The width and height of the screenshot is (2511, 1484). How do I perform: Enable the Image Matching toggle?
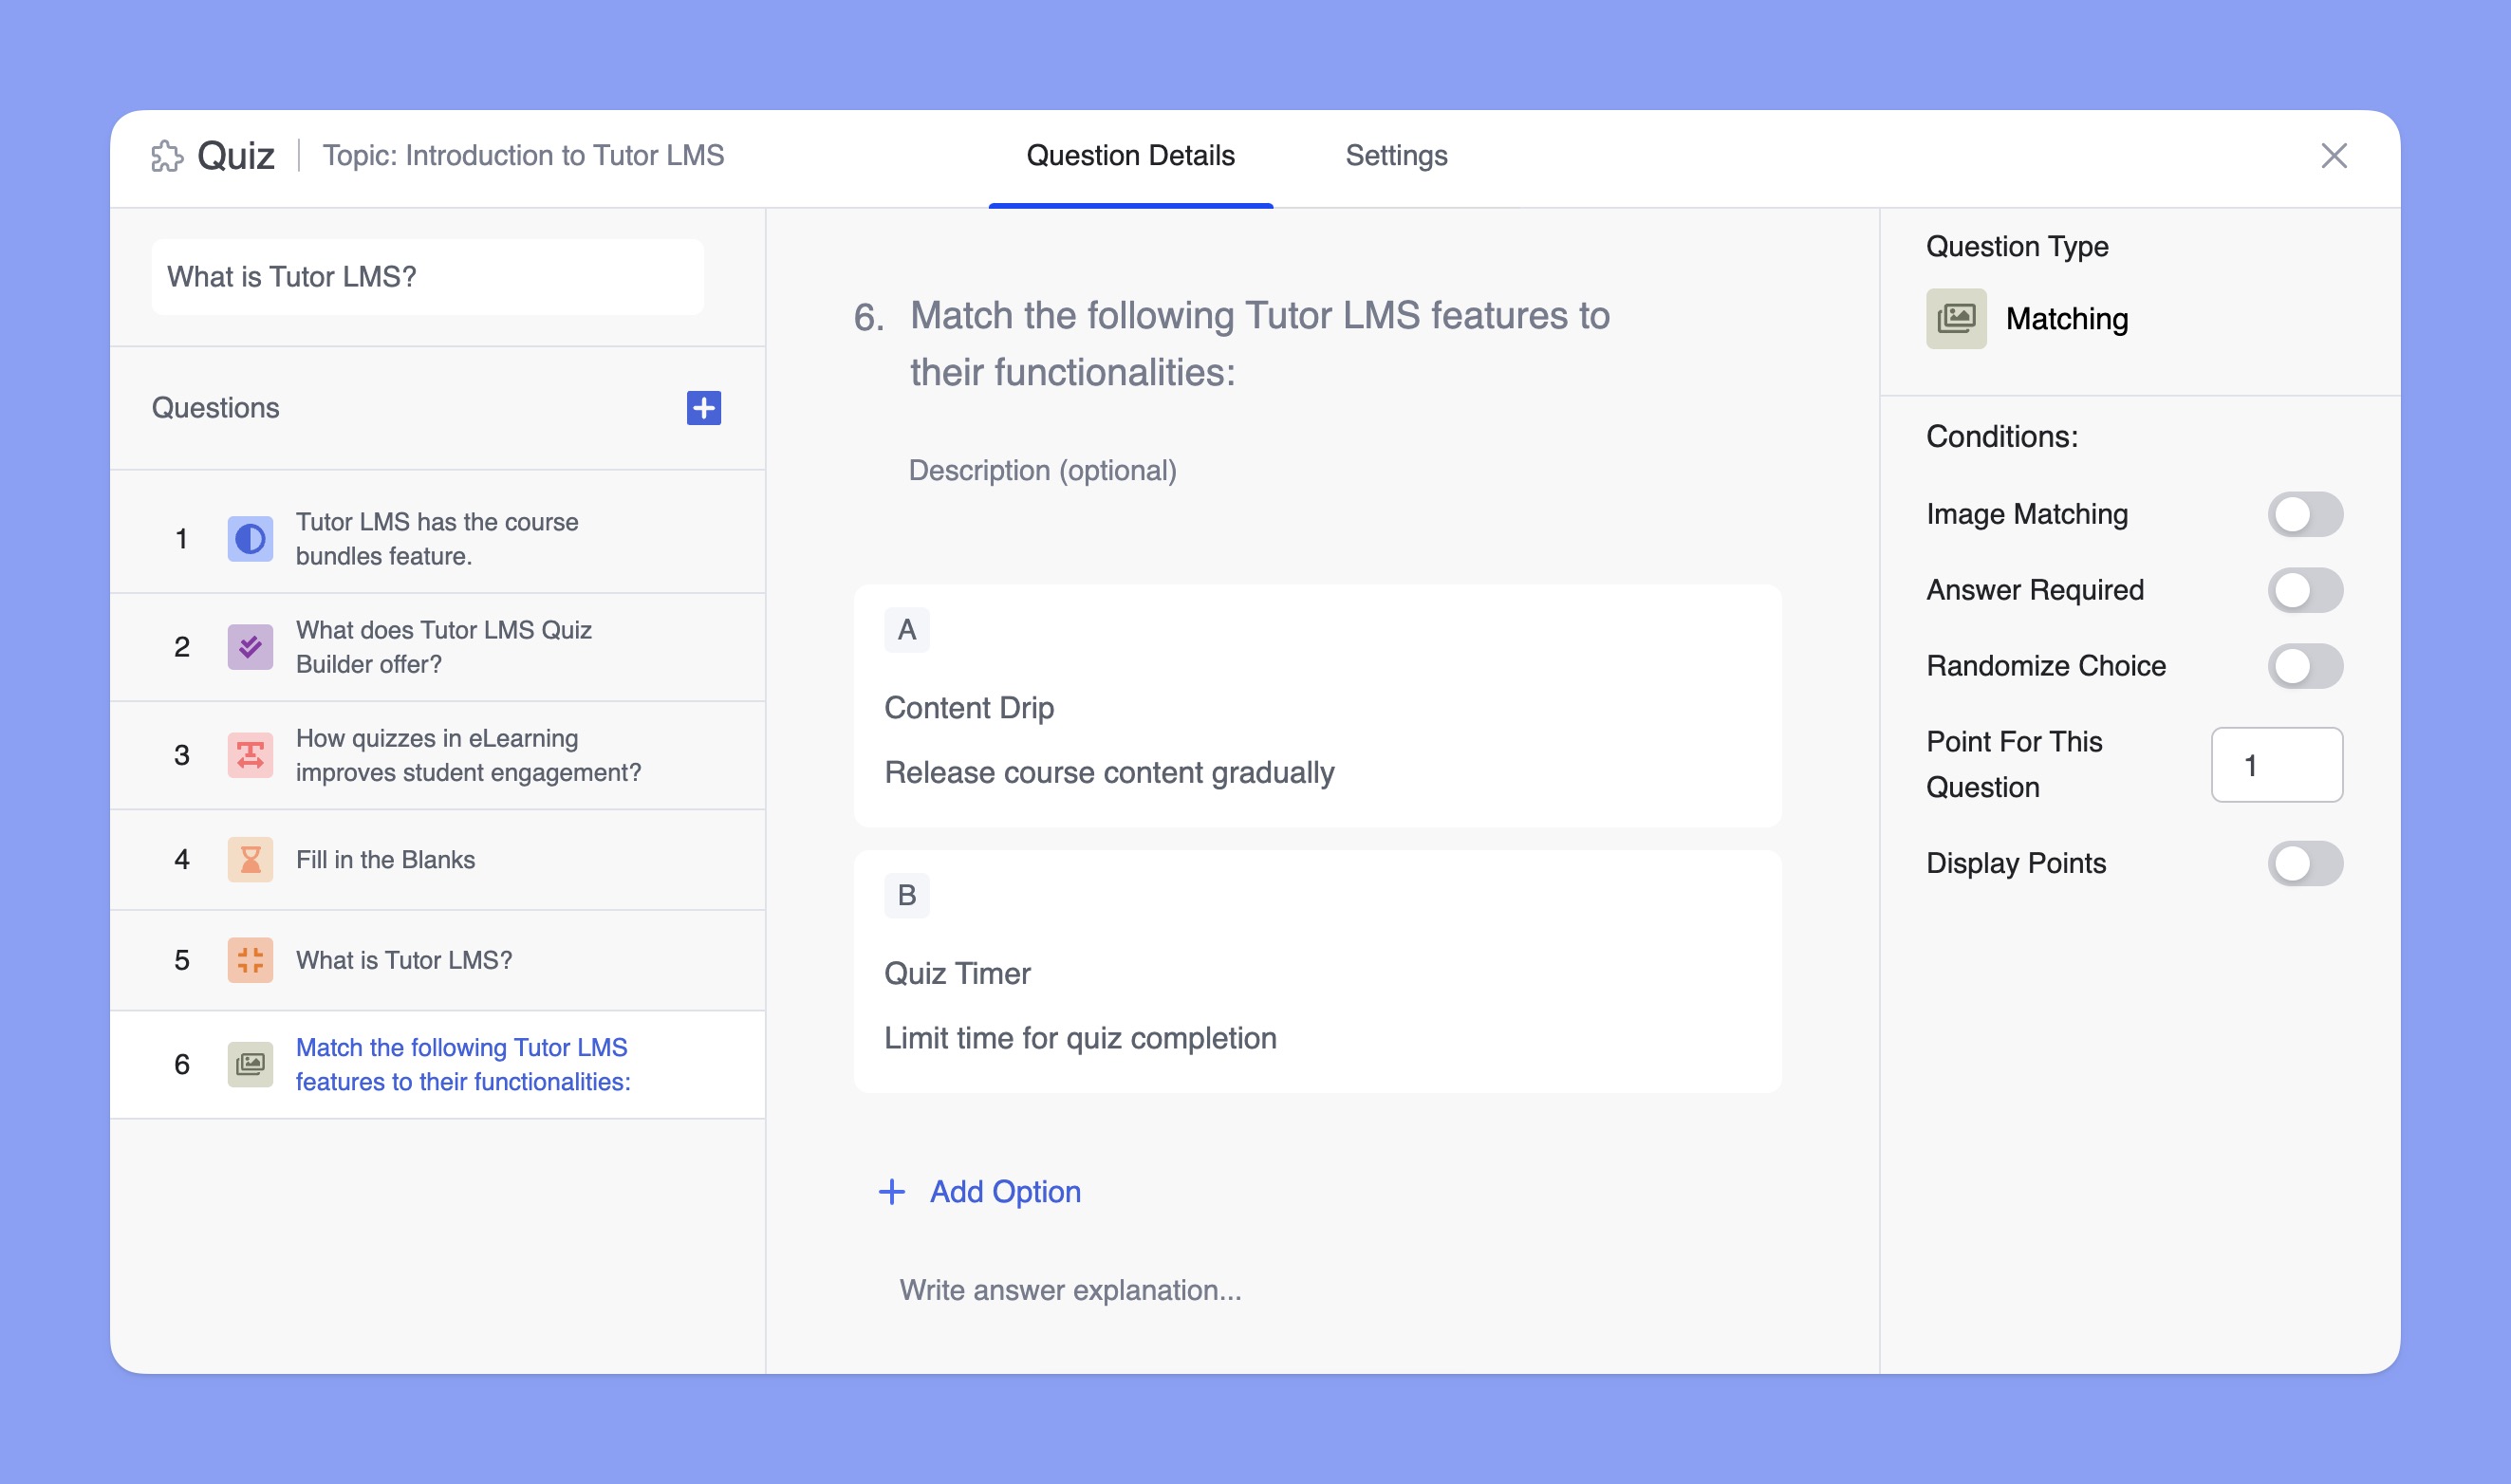2305,514
